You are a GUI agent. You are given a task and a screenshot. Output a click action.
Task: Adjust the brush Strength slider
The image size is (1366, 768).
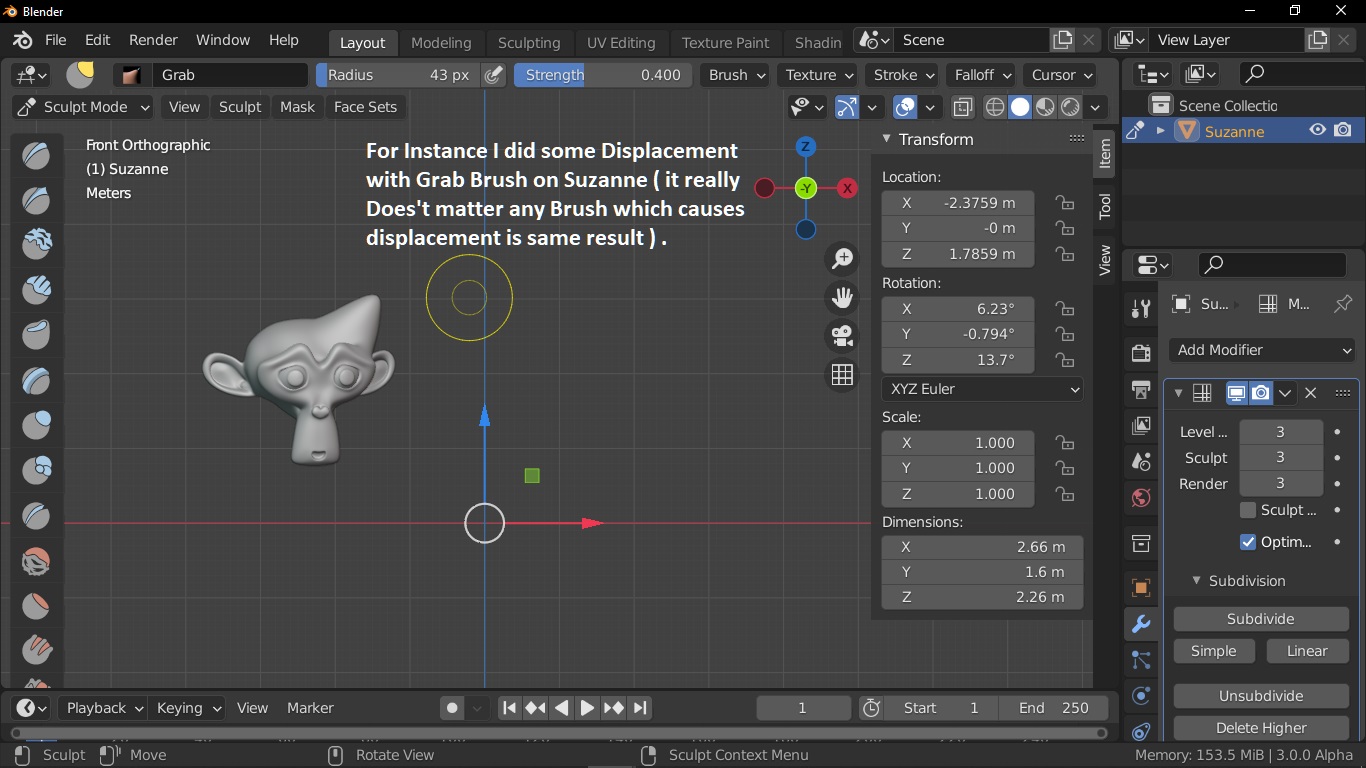tap(603, 75)
